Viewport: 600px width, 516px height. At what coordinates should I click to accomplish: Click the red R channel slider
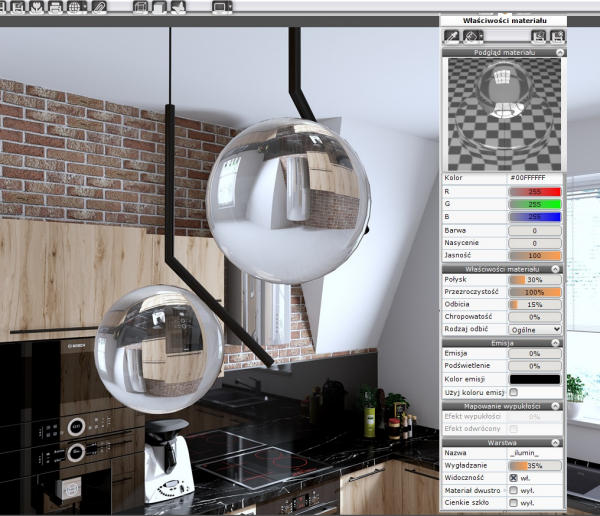(x=535, y=192)
